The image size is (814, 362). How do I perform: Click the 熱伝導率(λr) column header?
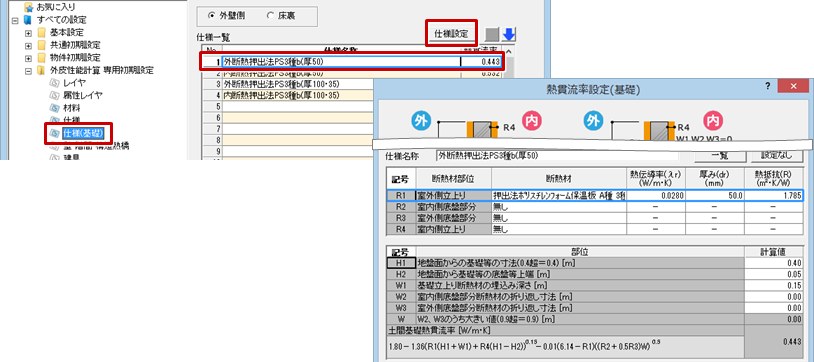pos(656,179)
